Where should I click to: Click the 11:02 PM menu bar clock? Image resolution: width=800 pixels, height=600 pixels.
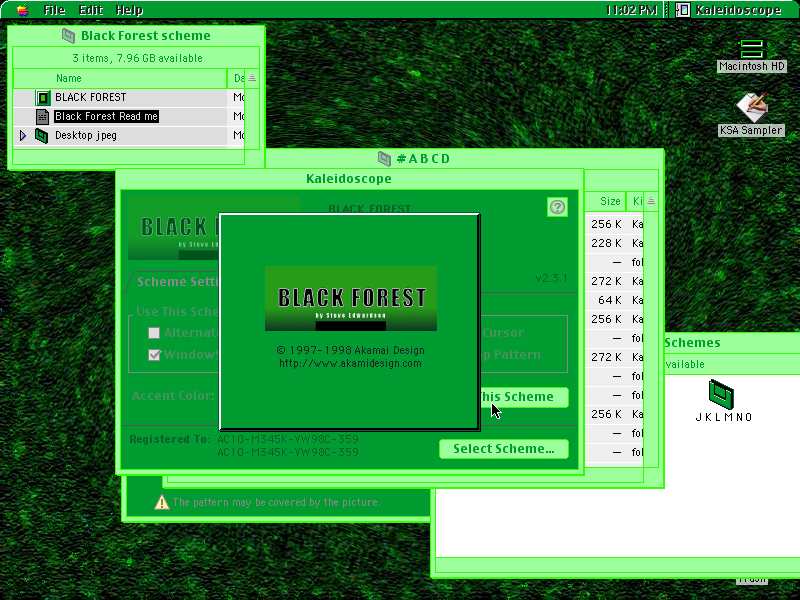tap(631, 10)
